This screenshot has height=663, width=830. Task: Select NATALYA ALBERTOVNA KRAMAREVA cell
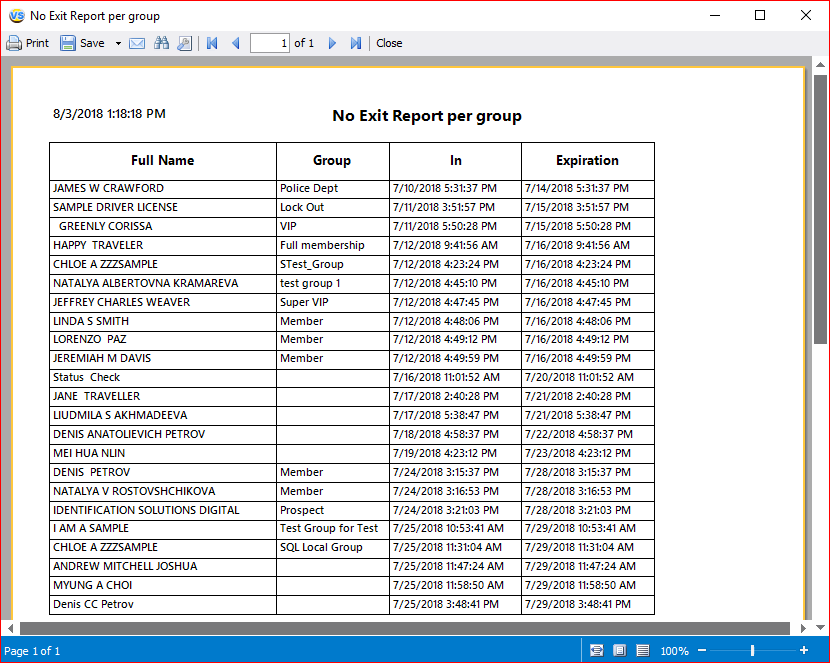163,284
